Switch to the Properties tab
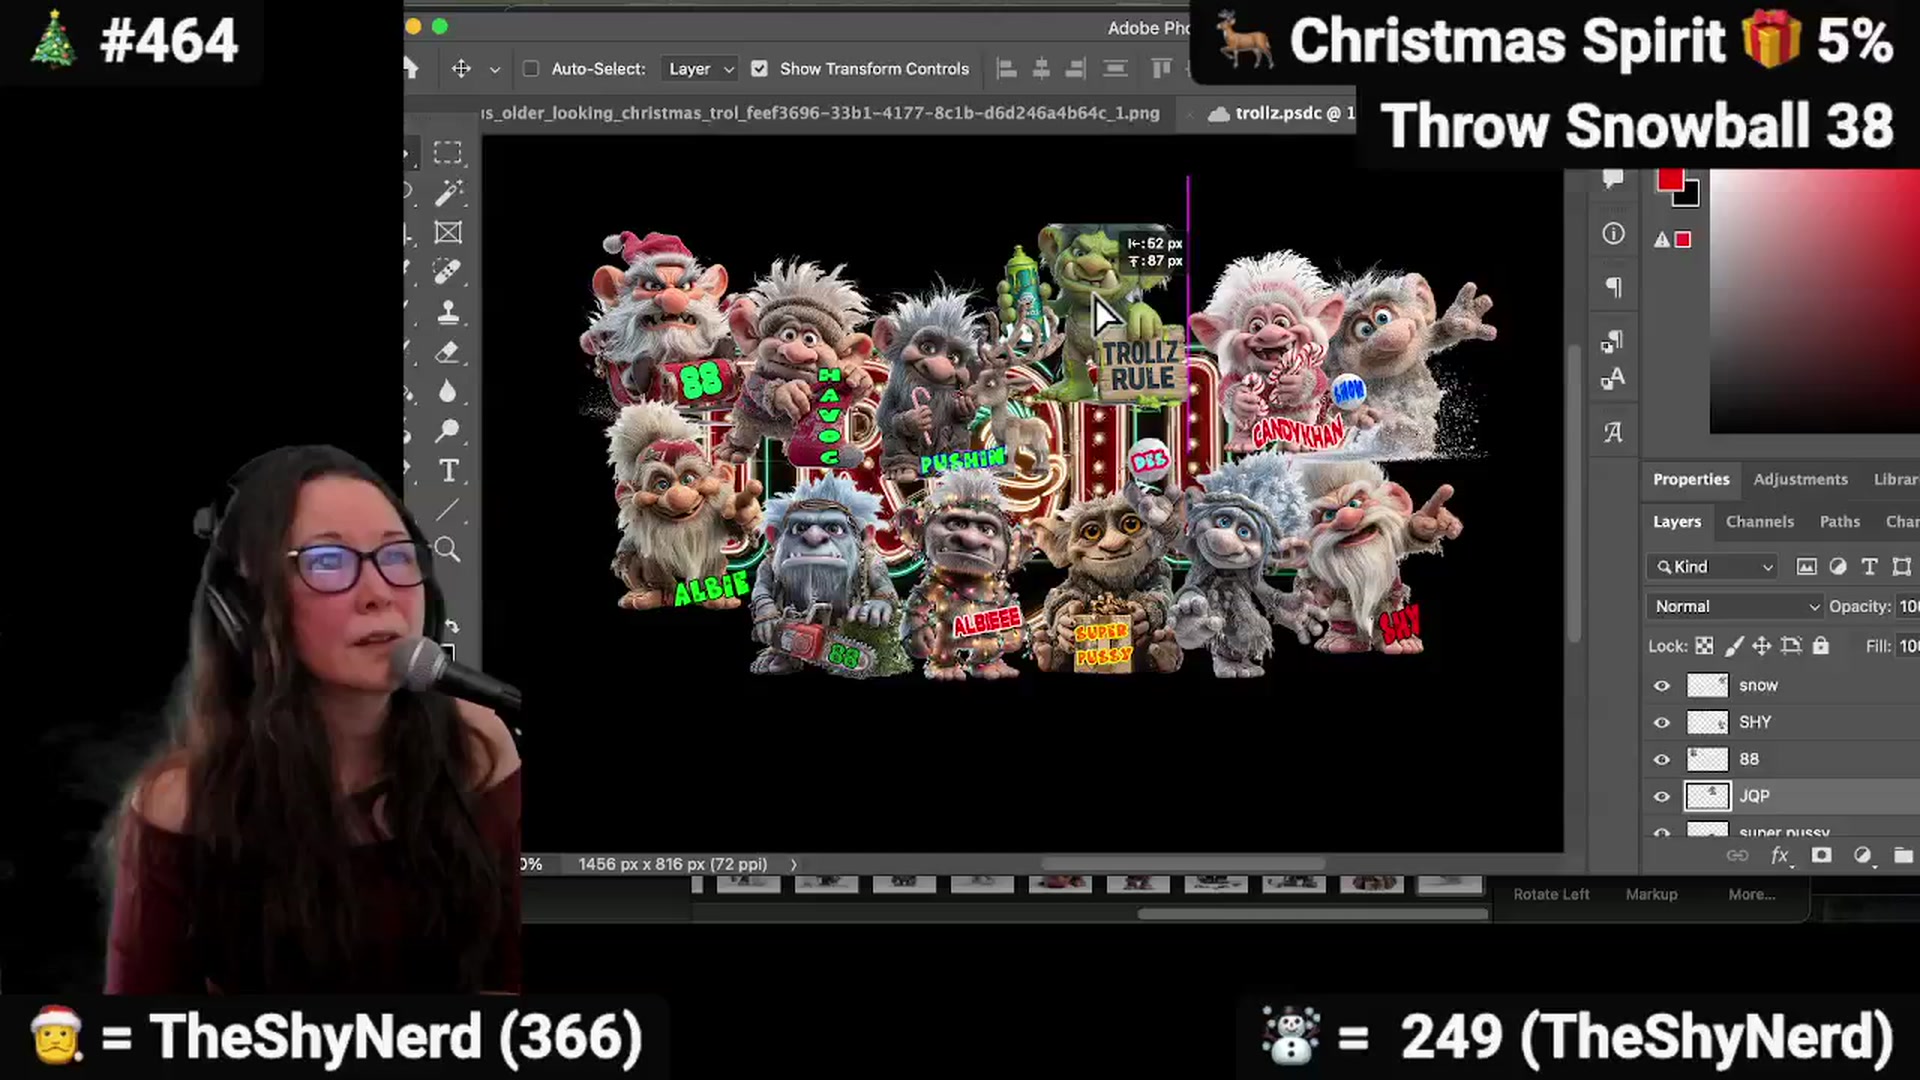The height and width of the screenshot is (1080, 1920). coord(1691,479)
